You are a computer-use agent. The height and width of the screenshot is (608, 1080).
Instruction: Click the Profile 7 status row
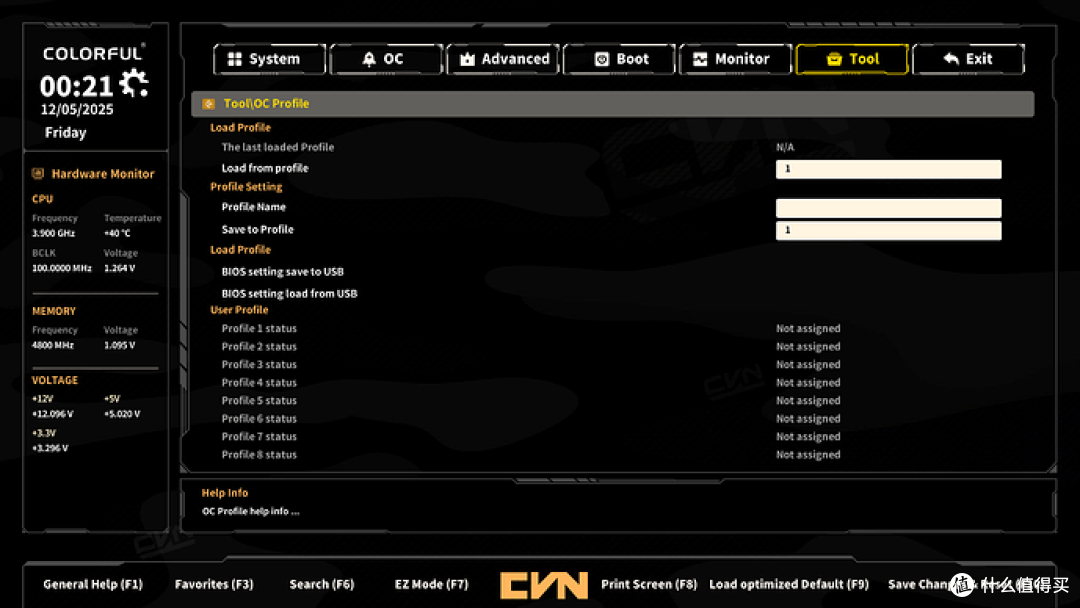[x=612, y=436]
